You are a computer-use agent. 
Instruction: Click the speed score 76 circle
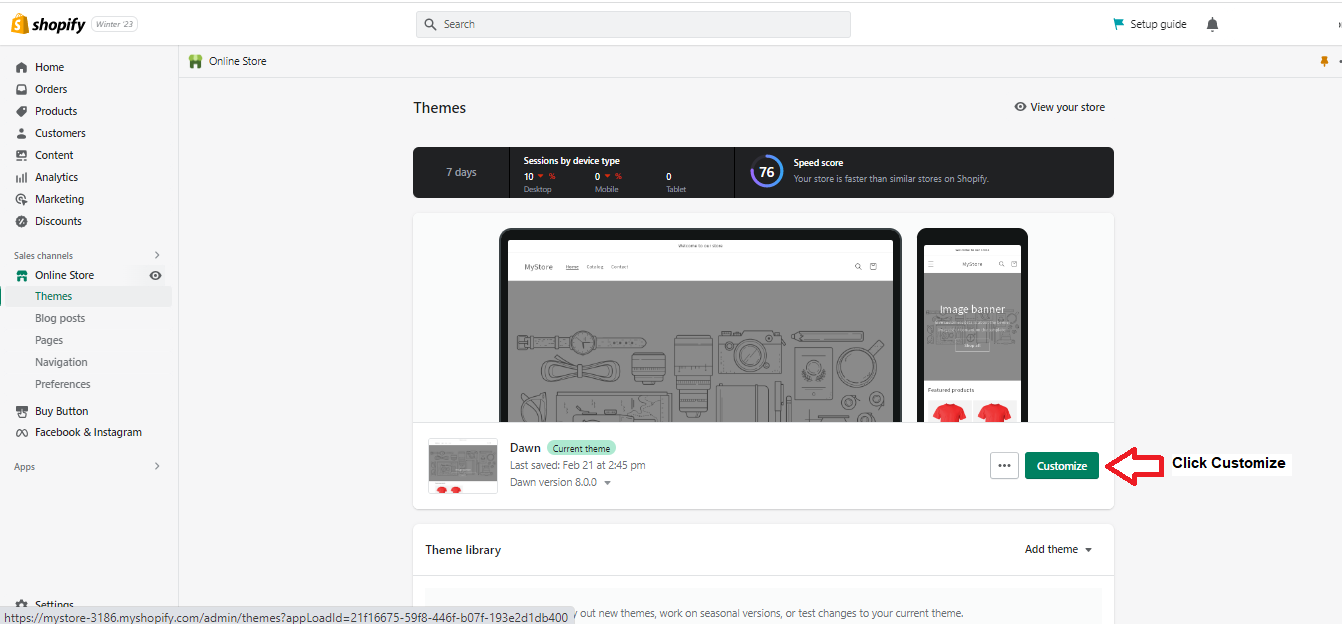767,172
